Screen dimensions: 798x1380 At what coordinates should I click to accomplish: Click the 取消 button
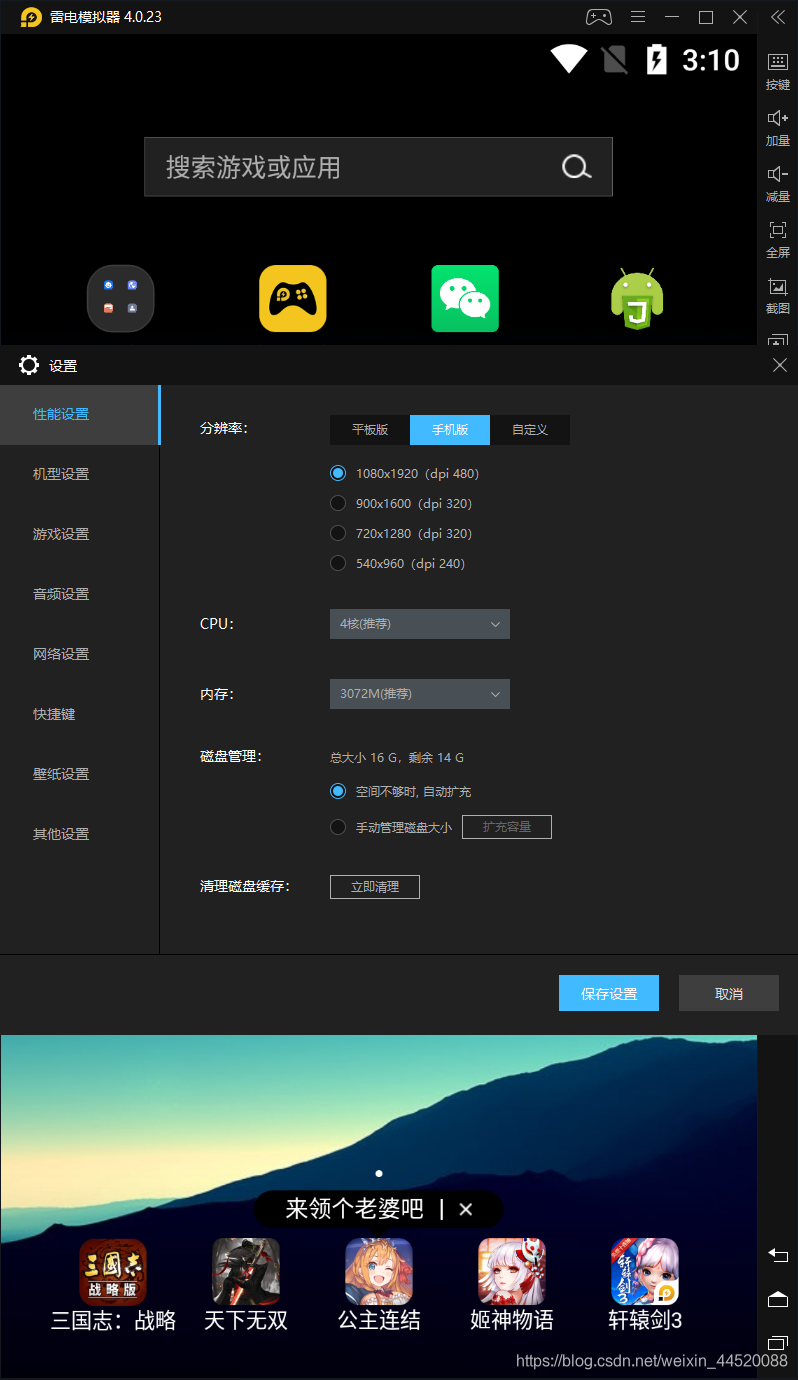click(729, 993)
